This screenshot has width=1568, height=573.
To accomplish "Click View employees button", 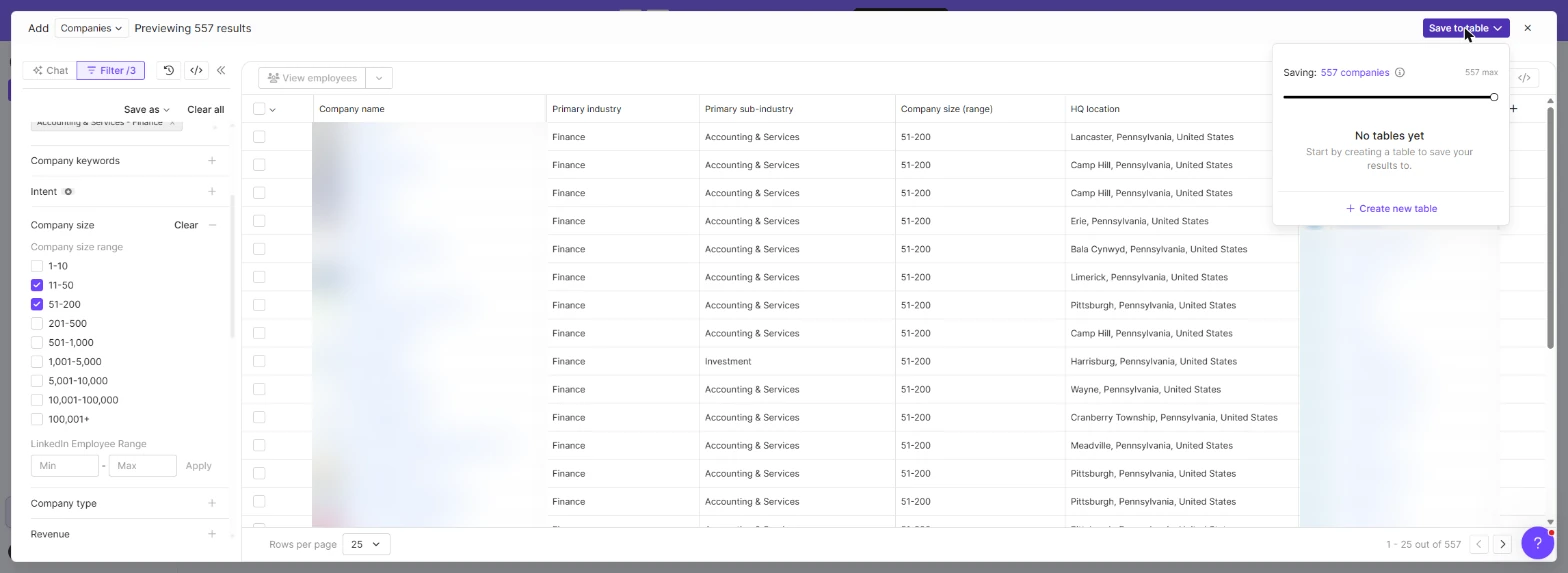I will pyautogui.click(x=312, y=78).
